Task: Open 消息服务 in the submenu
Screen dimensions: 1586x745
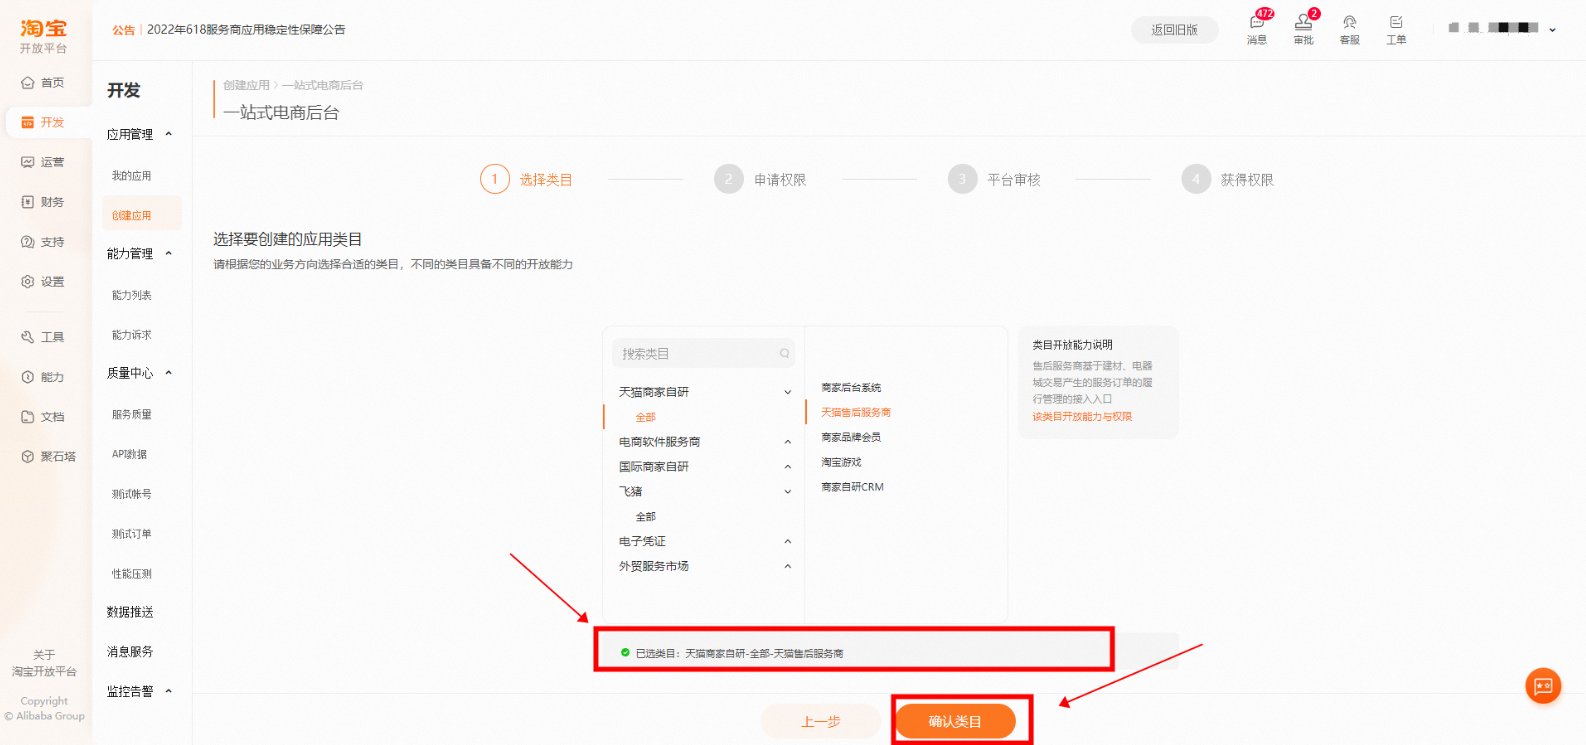Action: tap(130, 652)
